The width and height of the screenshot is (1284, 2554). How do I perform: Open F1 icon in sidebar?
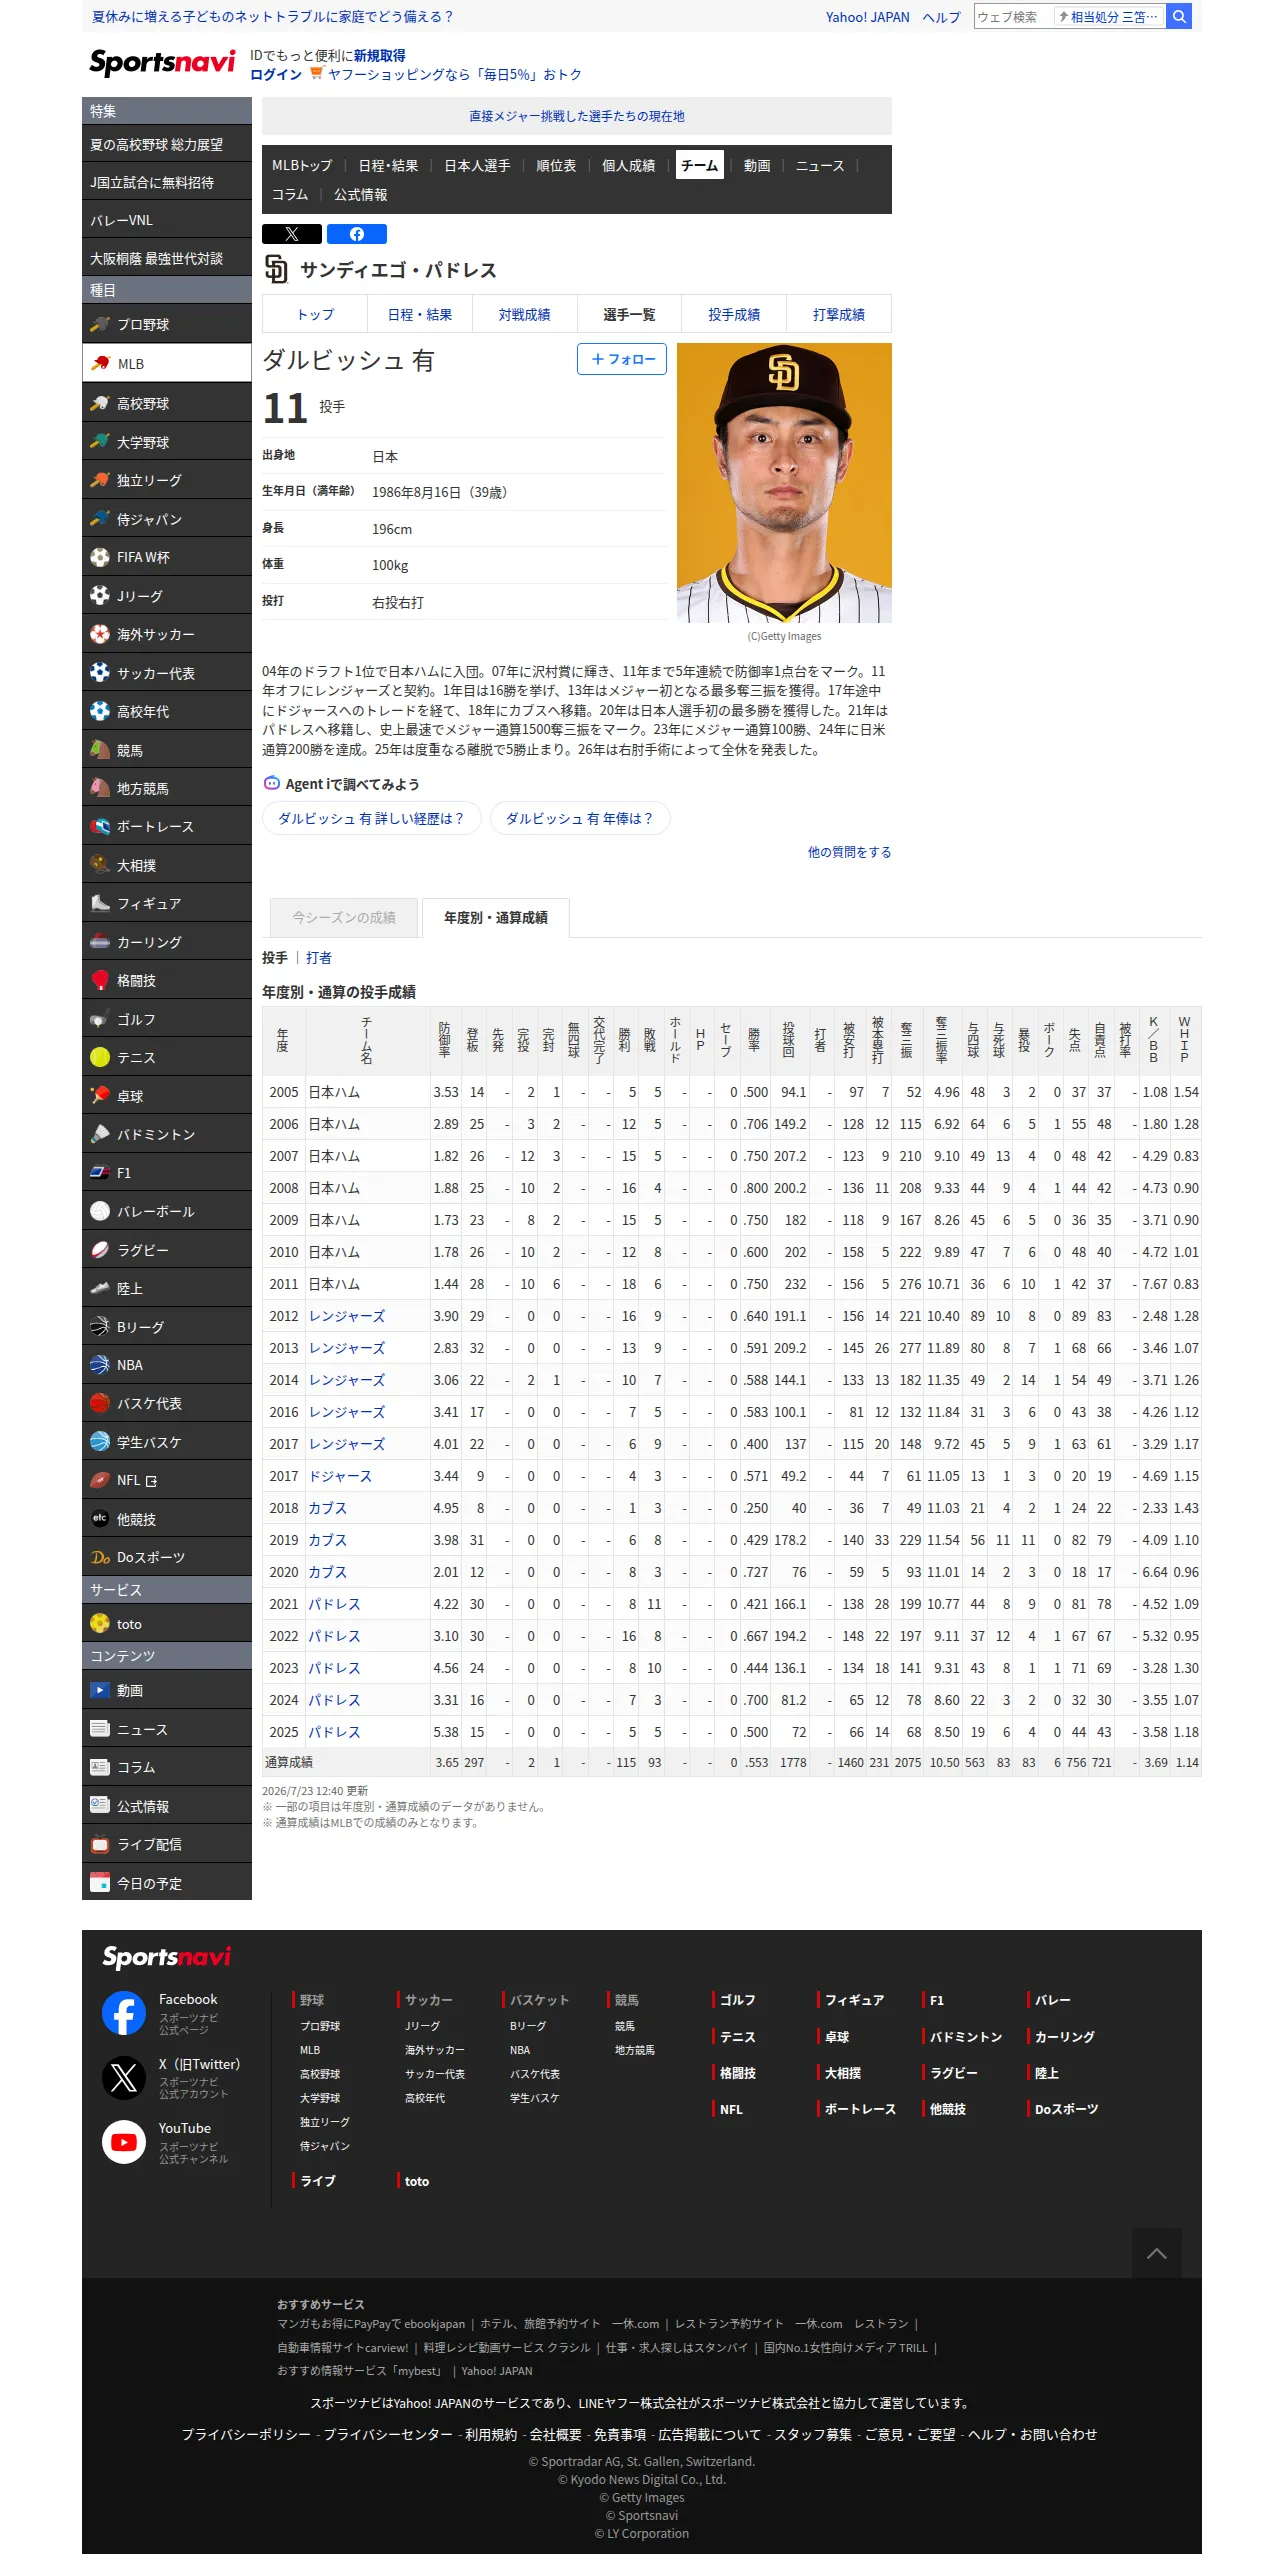(100, 1172)
